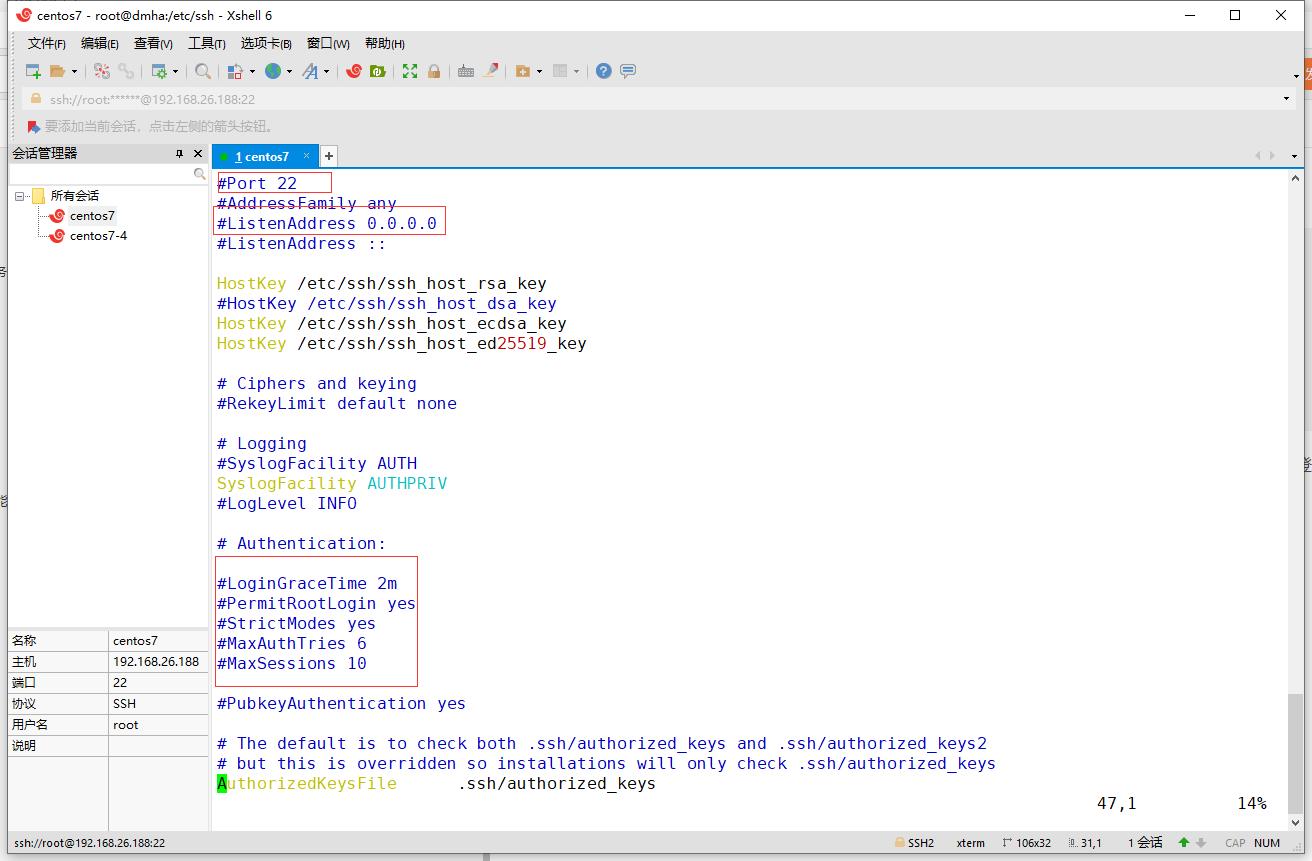Screen dimensions: 1312x861
Task: Open the 帮助(H) menu
Action: click(x=385, y=43)
